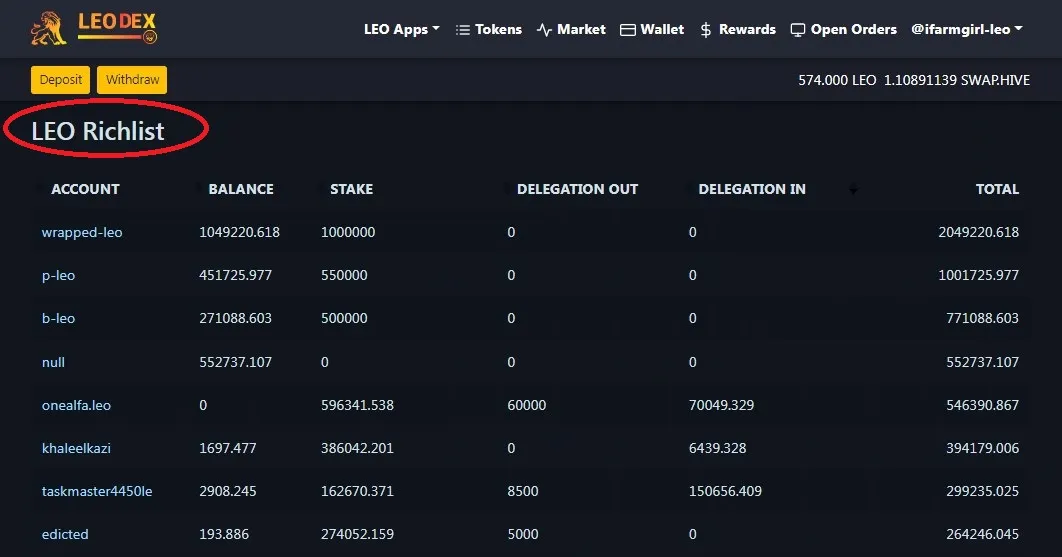Sort by the STAKE column header
The width and height of the screenshot is (1062, 557).
pyautogui.click(x=352, y=189)
